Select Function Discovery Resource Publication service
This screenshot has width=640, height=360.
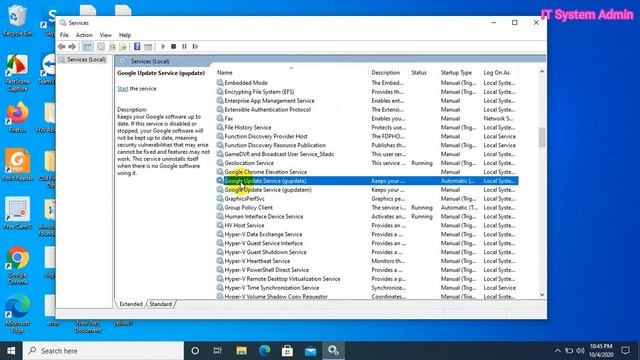367,145
